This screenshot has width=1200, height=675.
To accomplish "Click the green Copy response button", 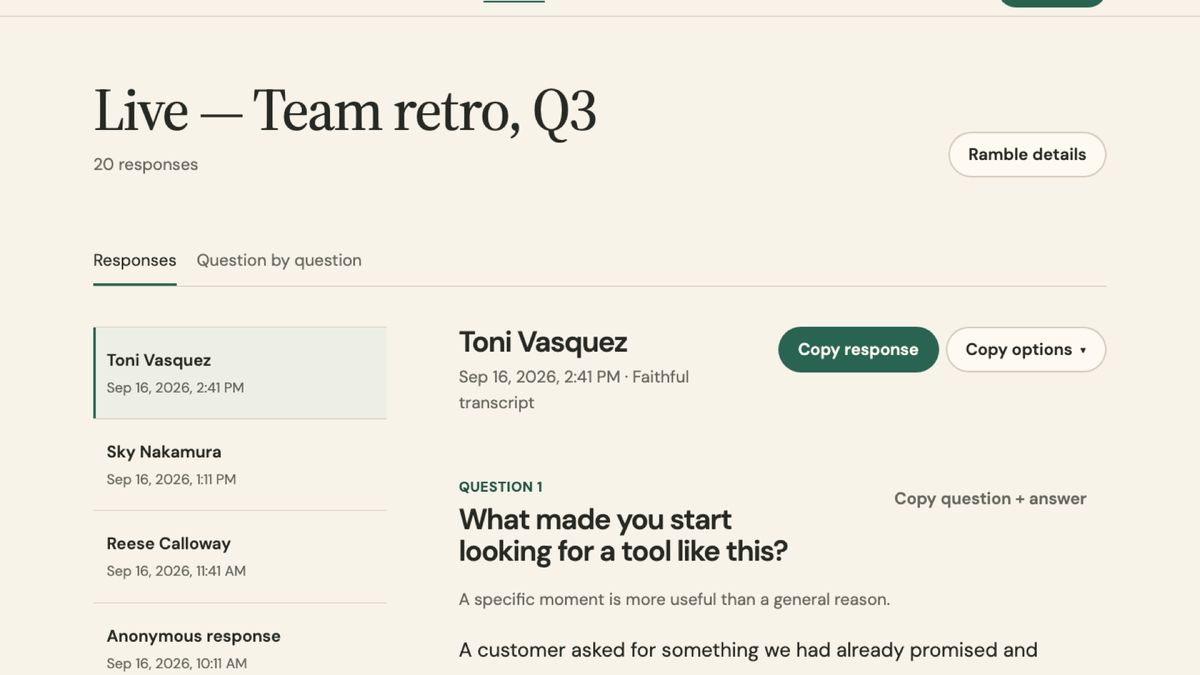I will [x=858, y=350].
